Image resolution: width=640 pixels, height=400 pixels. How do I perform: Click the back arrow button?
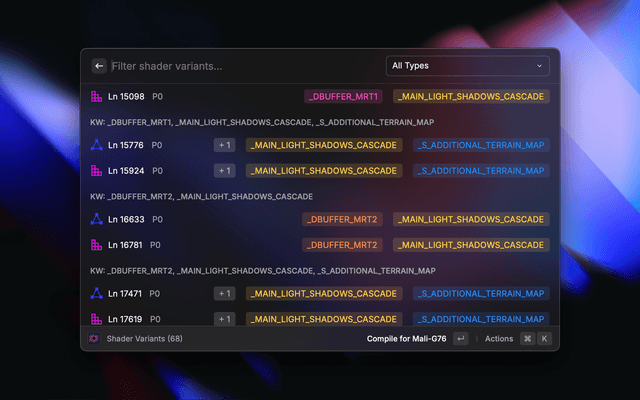tap(99, 66)
